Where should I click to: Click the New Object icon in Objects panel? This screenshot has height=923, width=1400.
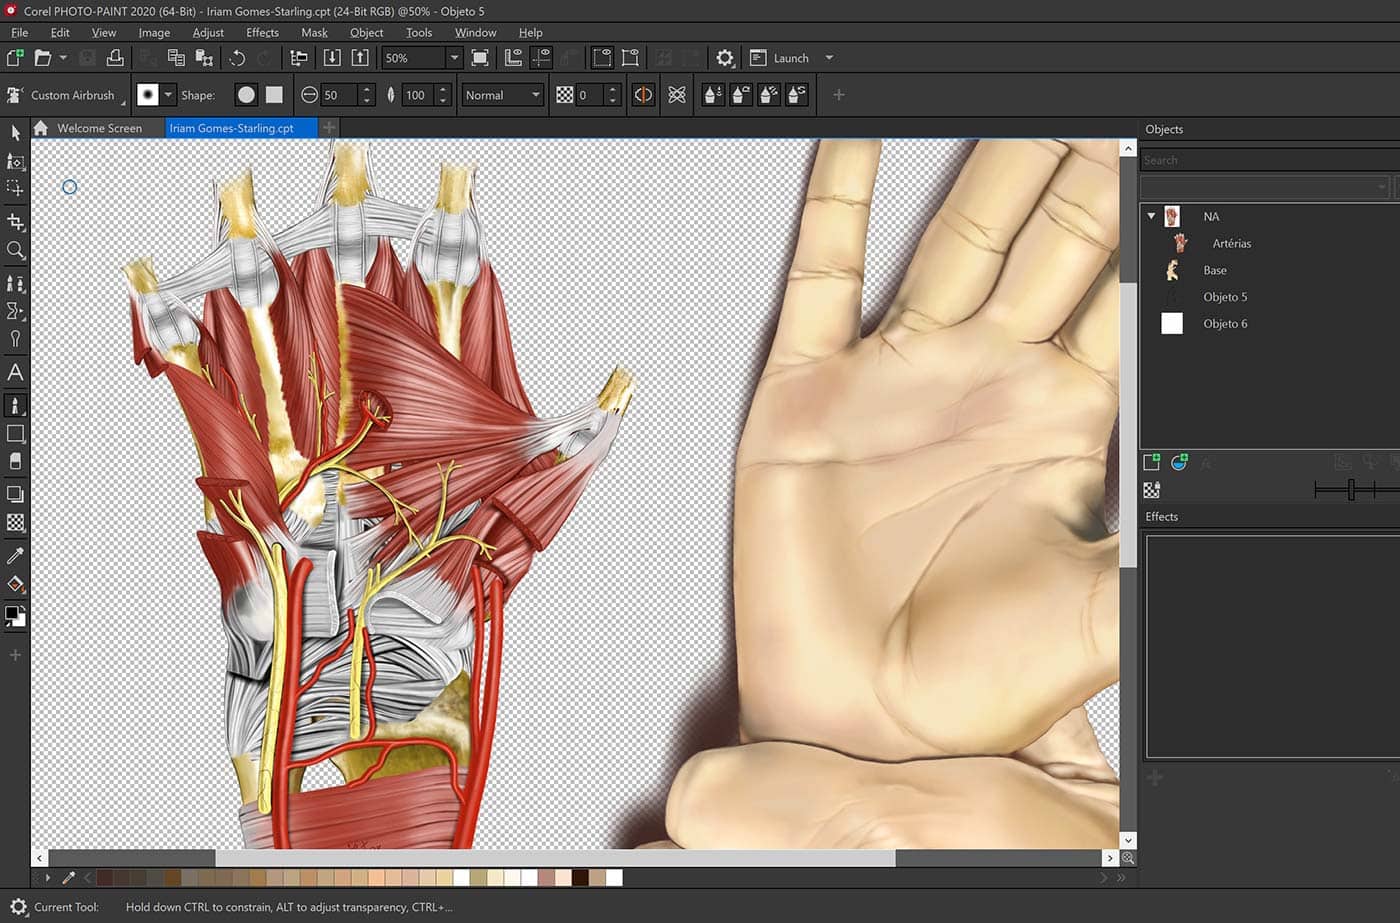point(1151,462)
